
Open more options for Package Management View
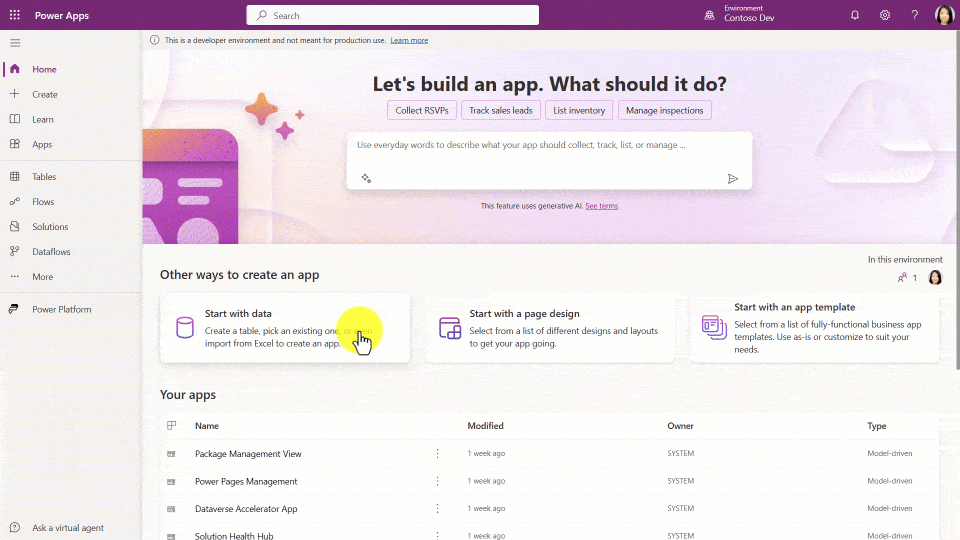click(437, 453)
